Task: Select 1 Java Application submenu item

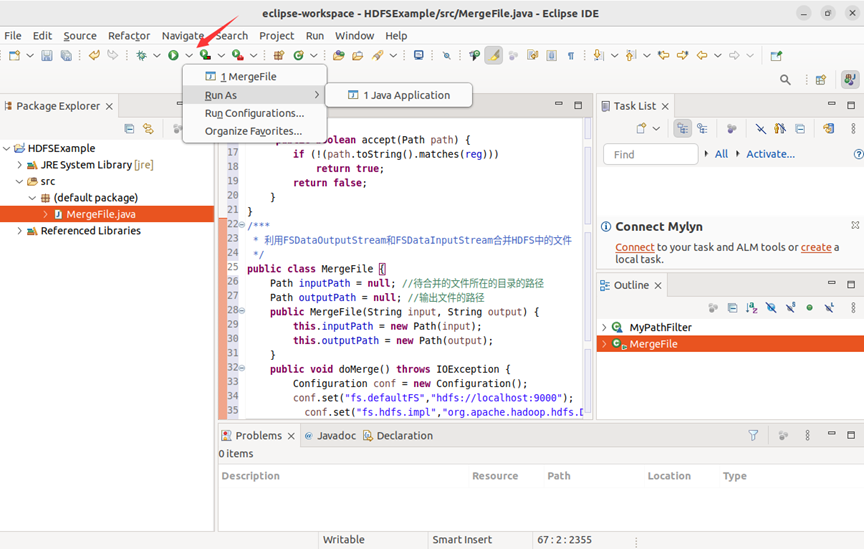Action: (x=399, y=95)
